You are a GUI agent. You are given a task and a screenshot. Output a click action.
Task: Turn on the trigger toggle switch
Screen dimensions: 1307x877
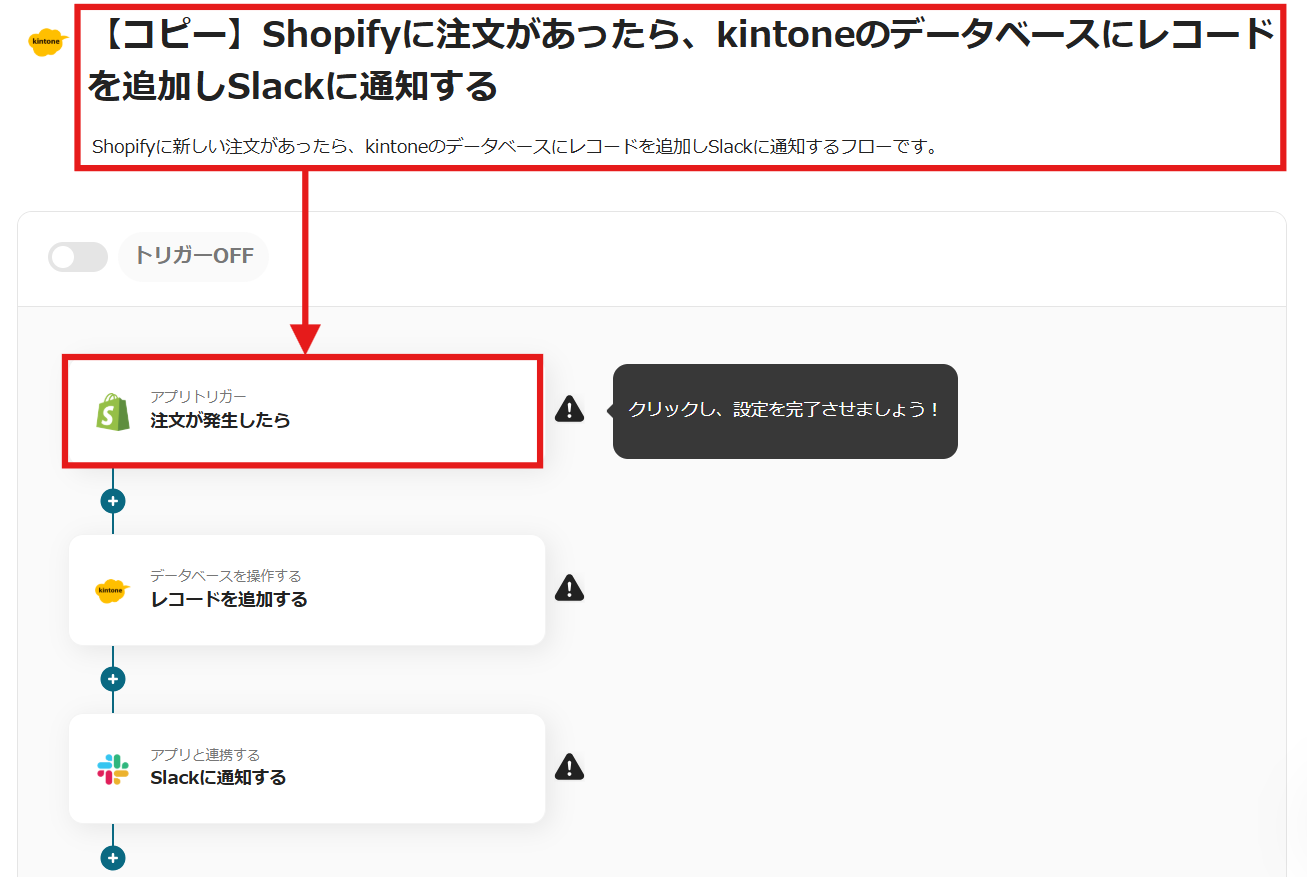coord(78,257)
